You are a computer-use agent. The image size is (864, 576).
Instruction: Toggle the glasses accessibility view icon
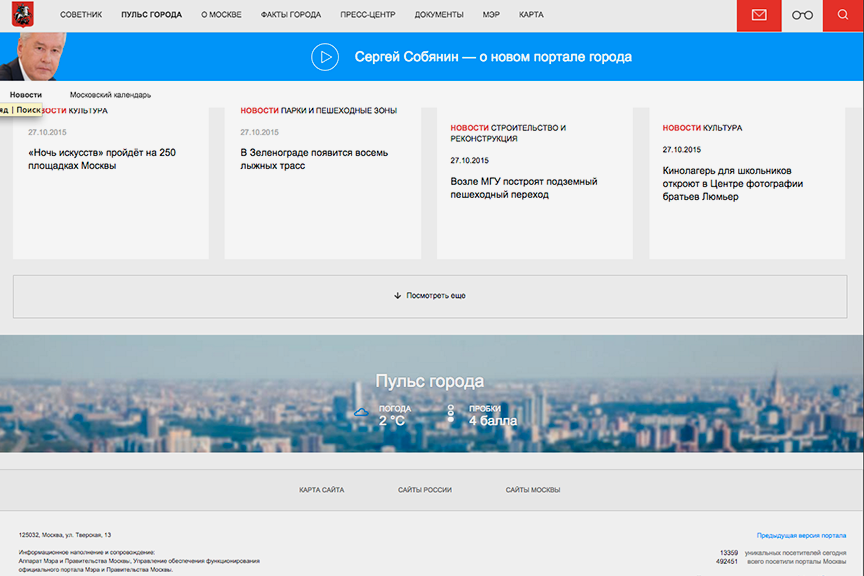pyautogui.click(x=802, y=15)
